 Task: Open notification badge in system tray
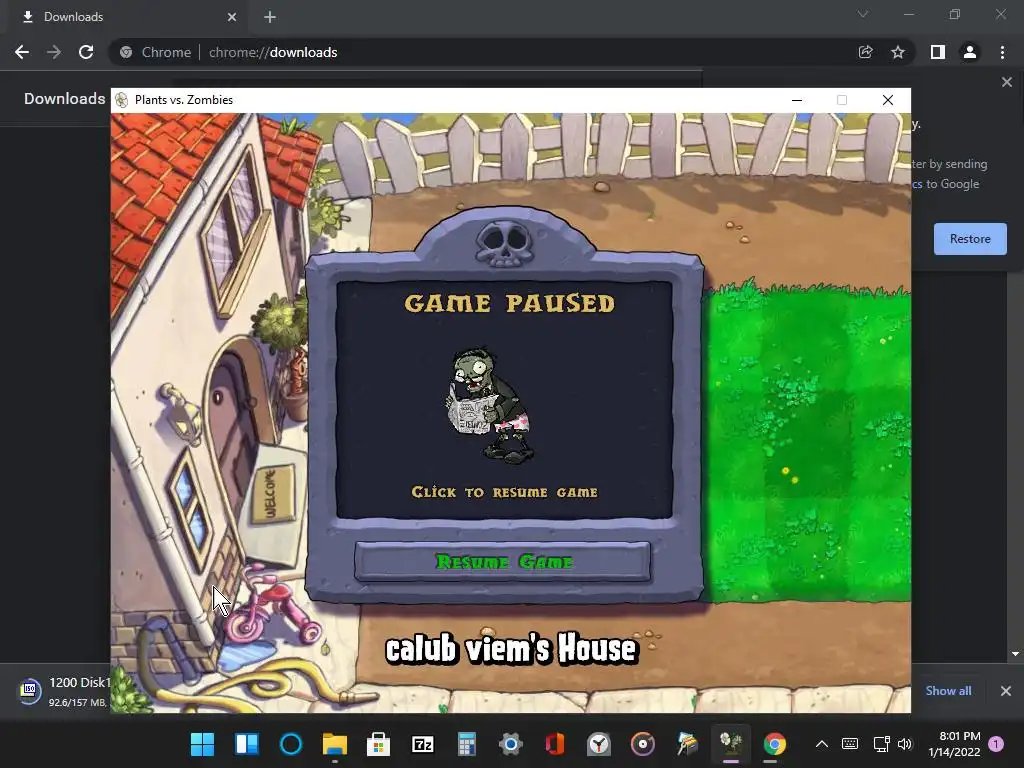pyautogui.click(x=997, y=744)
